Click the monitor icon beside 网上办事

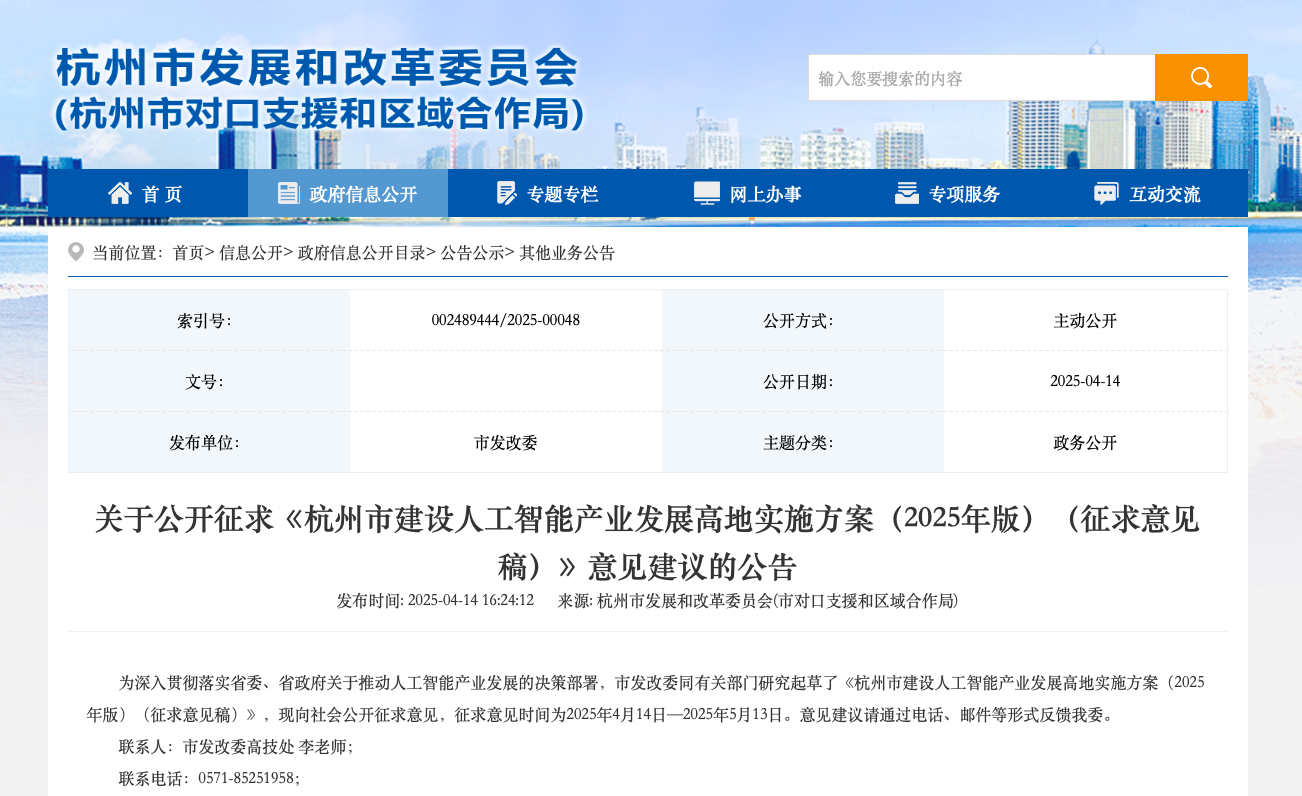click(x=707, y=193)
